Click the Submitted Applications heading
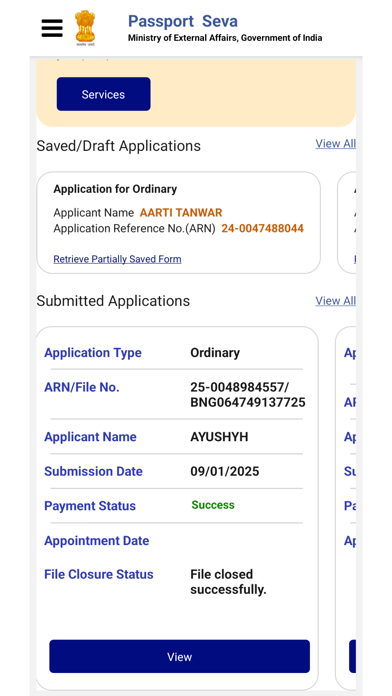 coord(113,301)
